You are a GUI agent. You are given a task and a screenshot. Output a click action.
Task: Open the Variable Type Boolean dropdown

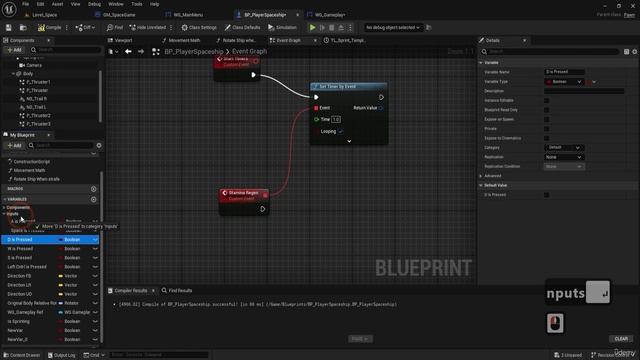pyautogui.click(x=564, y=82)
